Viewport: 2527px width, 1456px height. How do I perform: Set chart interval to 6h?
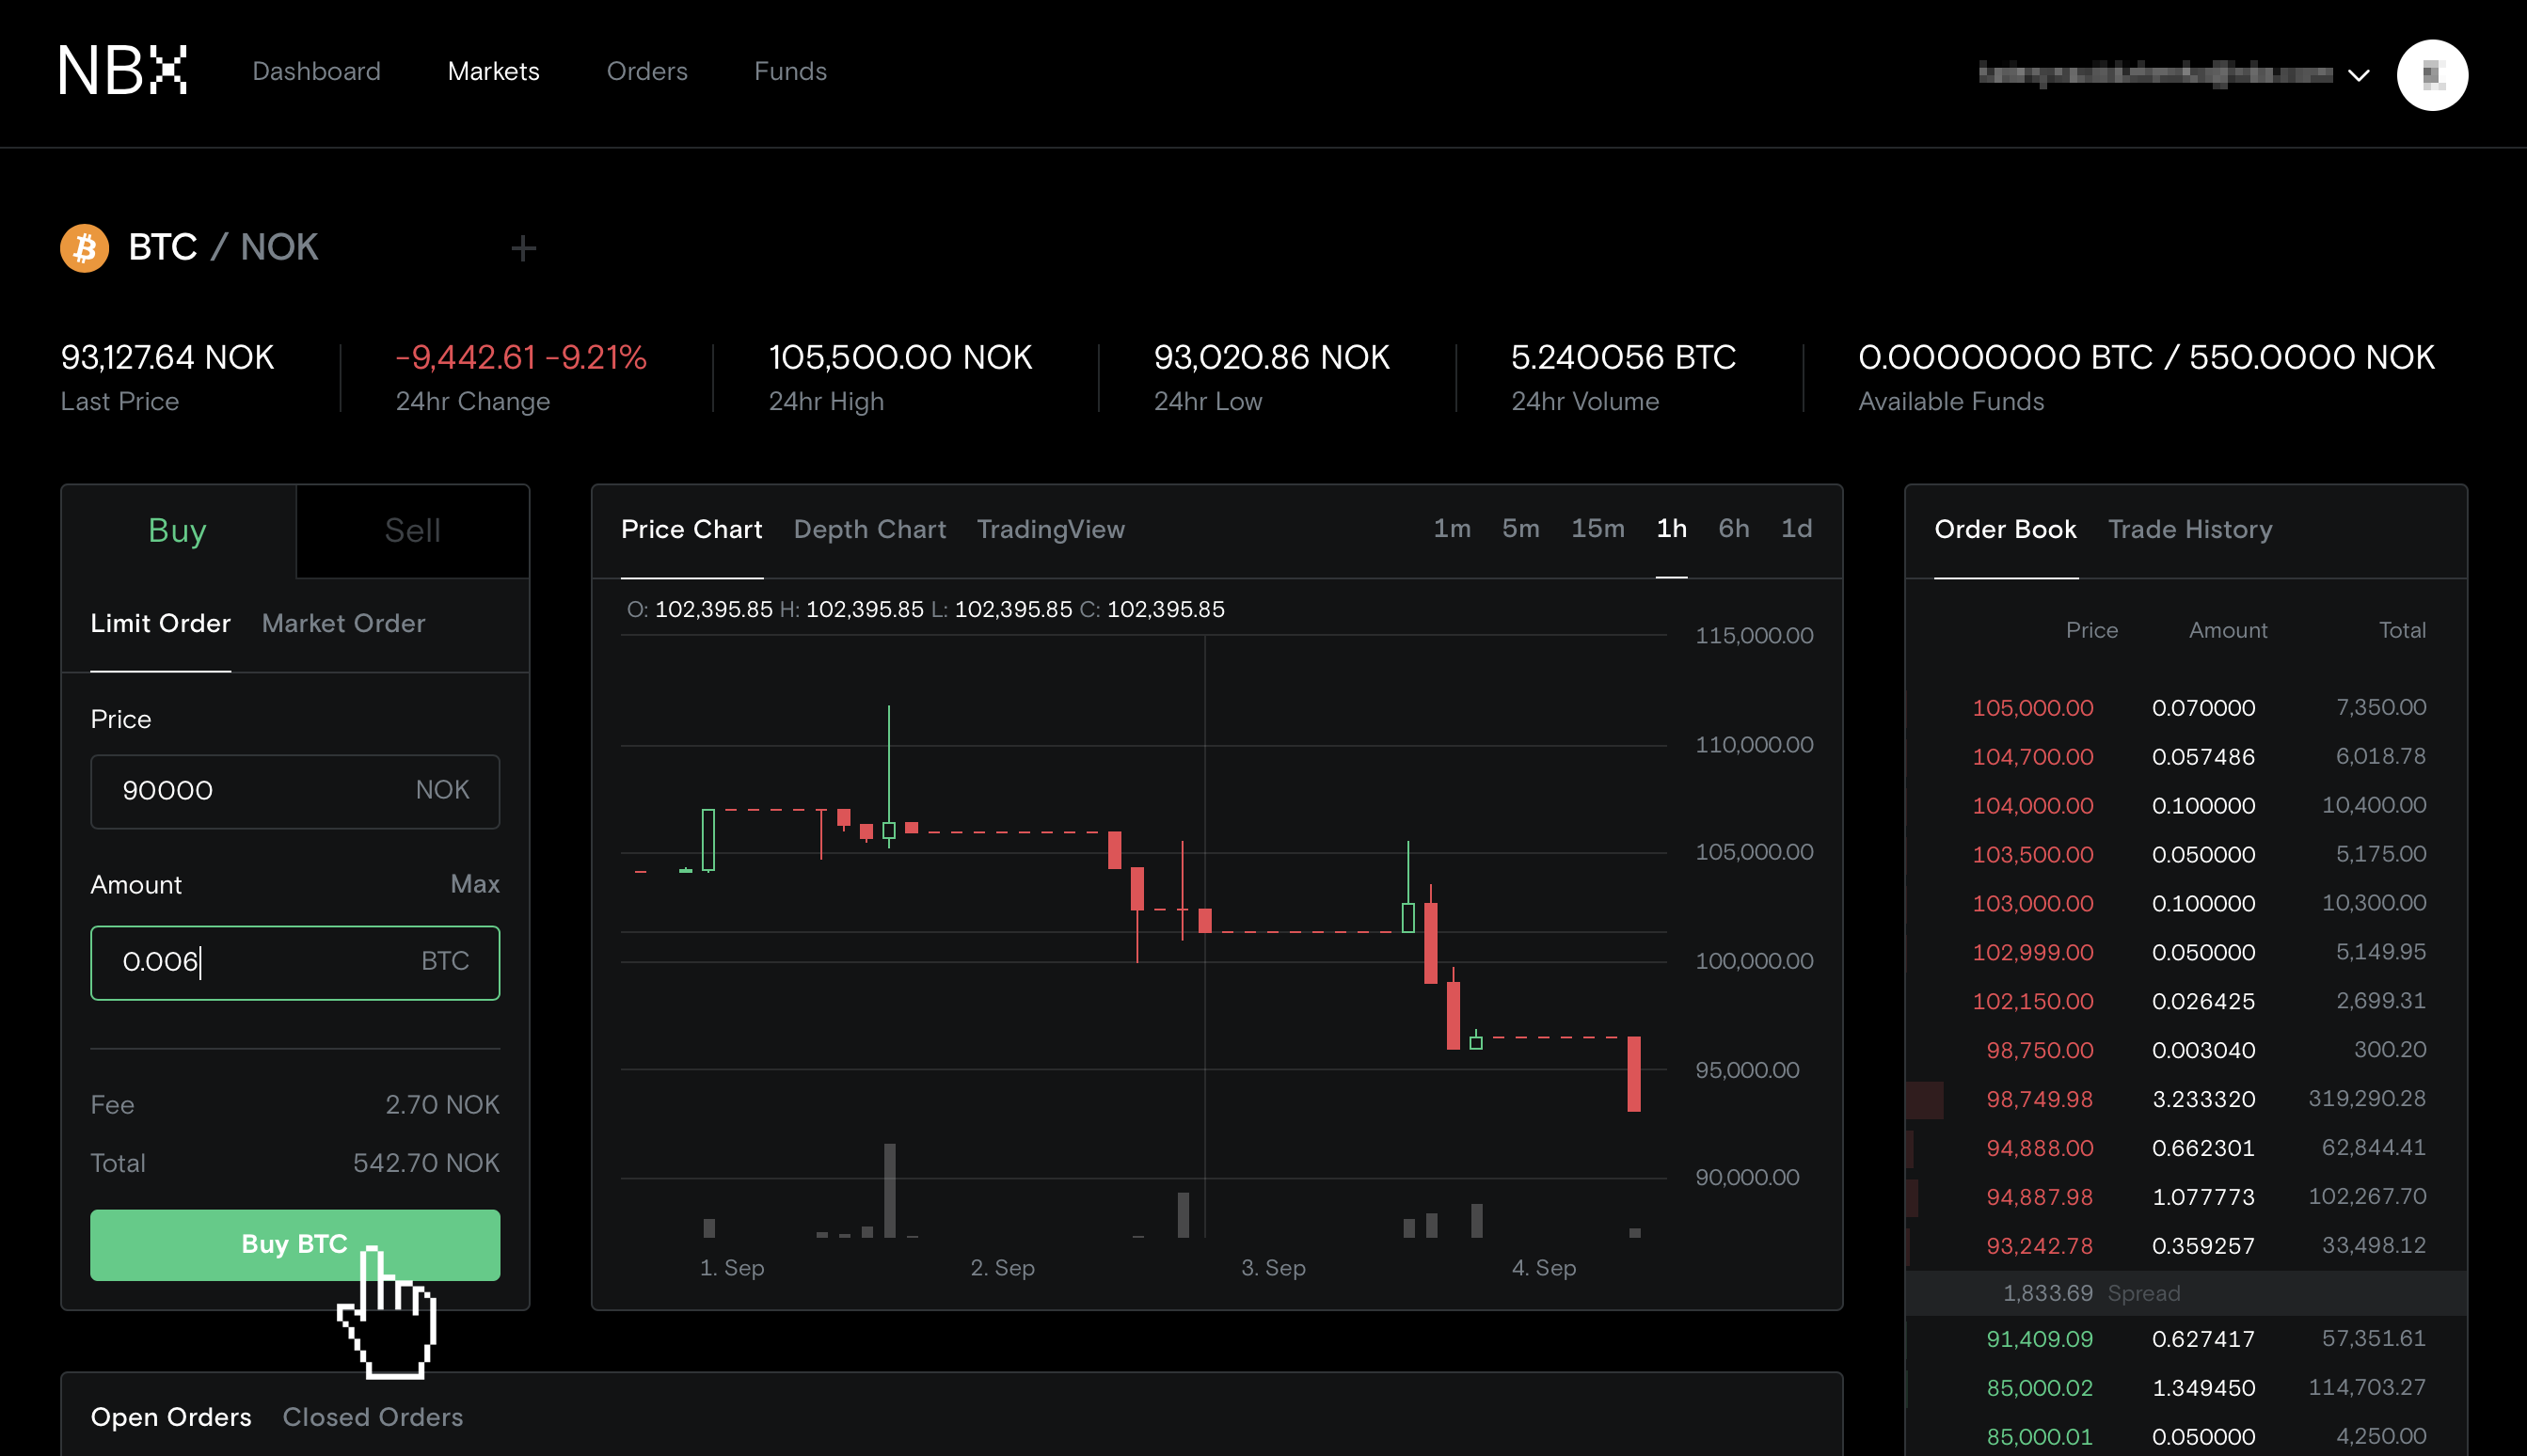pyautogui.click(x=1733, y=528)
